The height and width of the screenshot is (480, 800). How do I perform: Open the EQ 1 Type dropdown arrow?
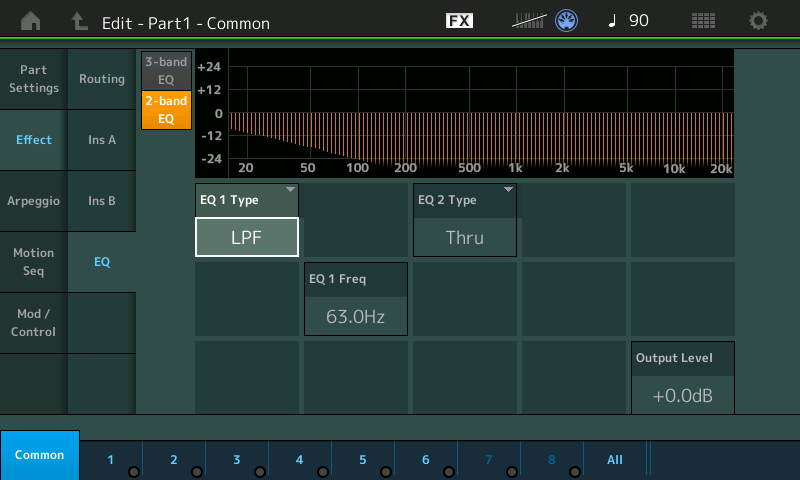(x=290, y=190)
